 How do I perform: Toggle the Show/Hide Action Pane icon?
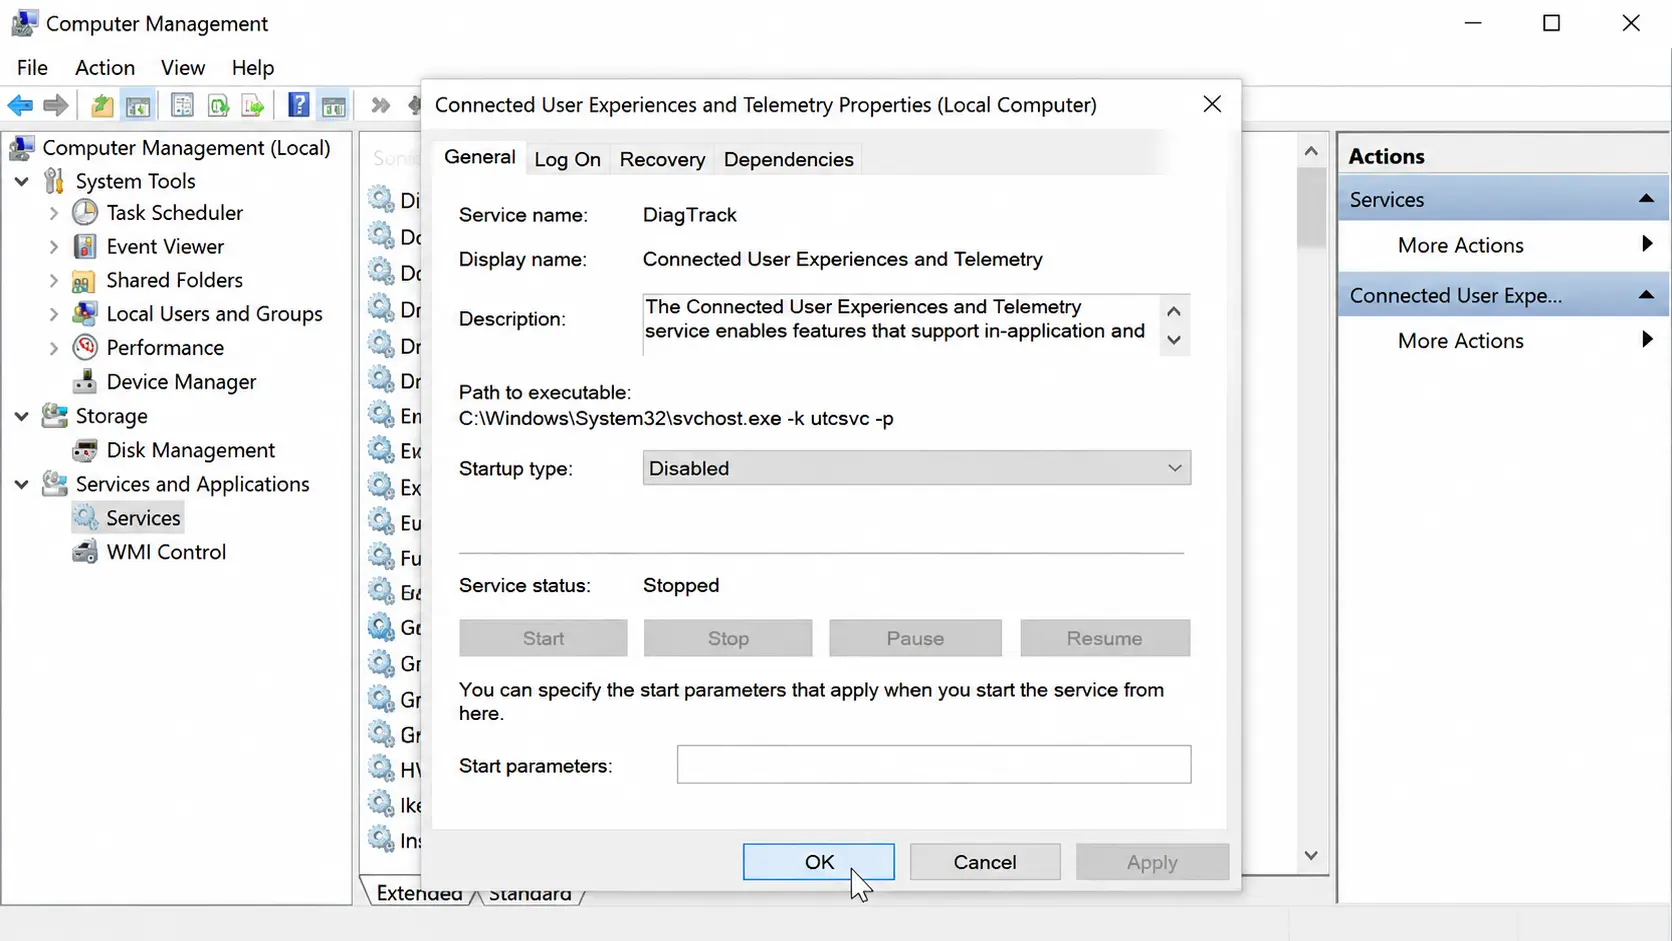click(333, 105)
